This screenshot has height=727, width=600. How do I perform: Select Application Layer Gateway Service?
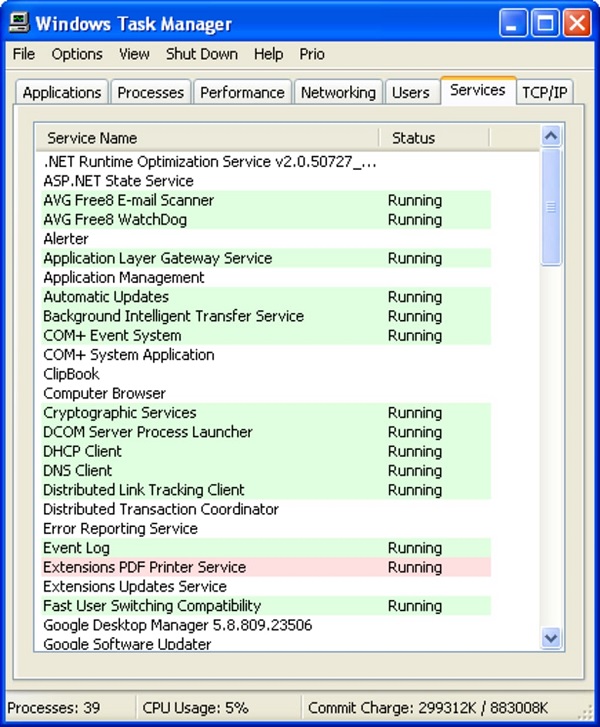[266, 258]
